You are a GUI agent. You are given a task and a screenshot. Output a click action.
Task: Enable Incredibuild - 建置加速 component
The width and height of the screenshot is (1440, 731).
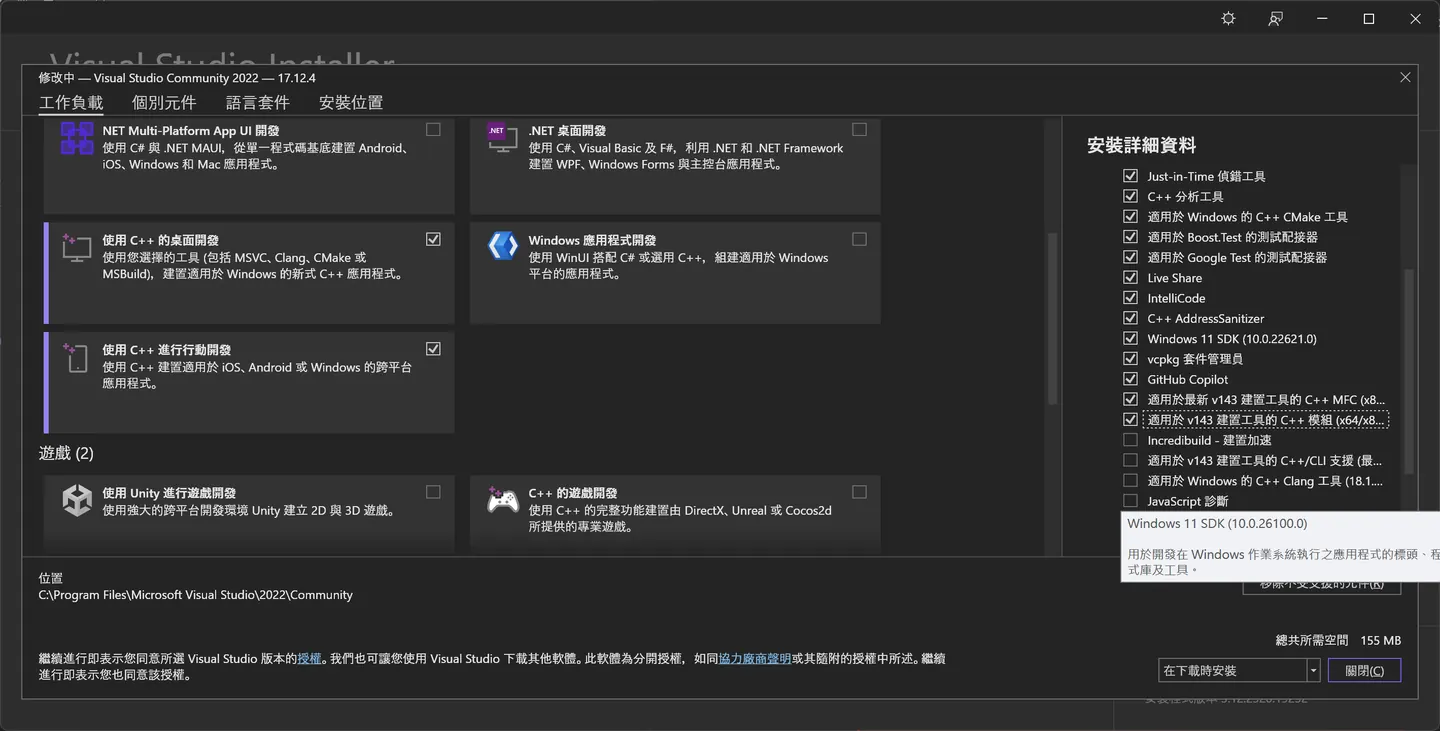(1130, 440)
